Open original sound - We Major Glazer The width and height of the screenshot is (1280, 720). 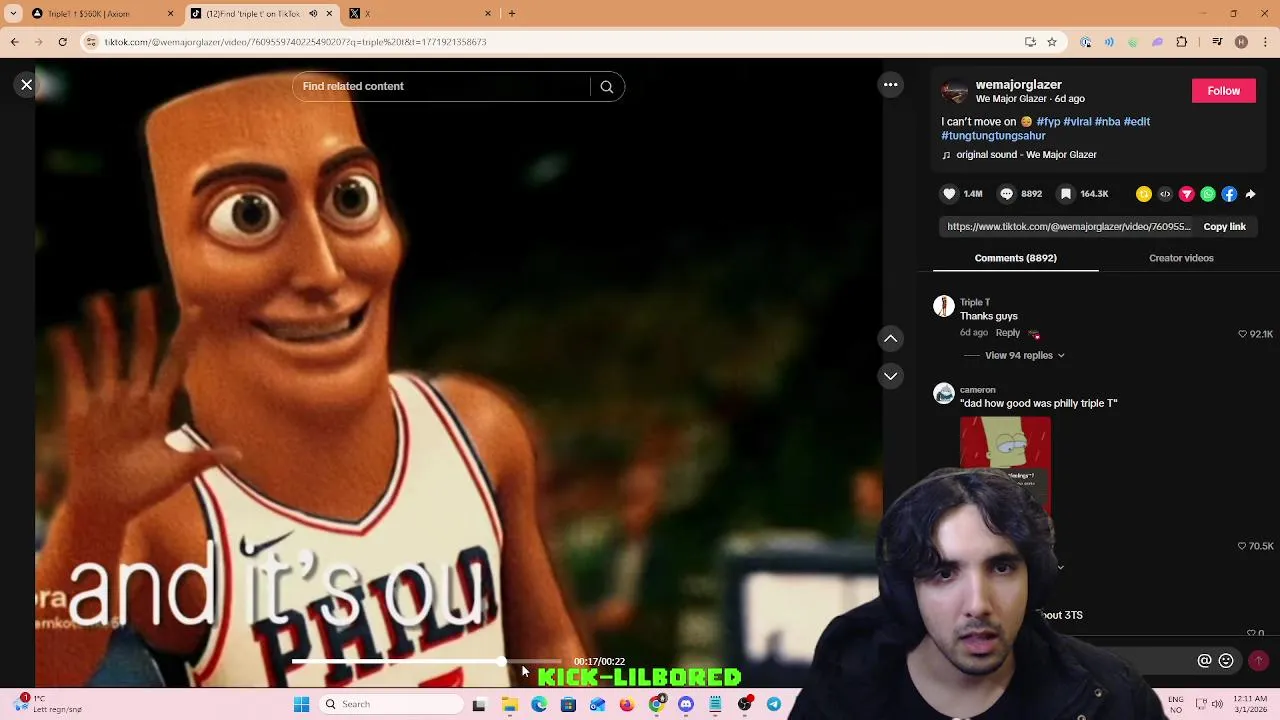[1026, 155]
